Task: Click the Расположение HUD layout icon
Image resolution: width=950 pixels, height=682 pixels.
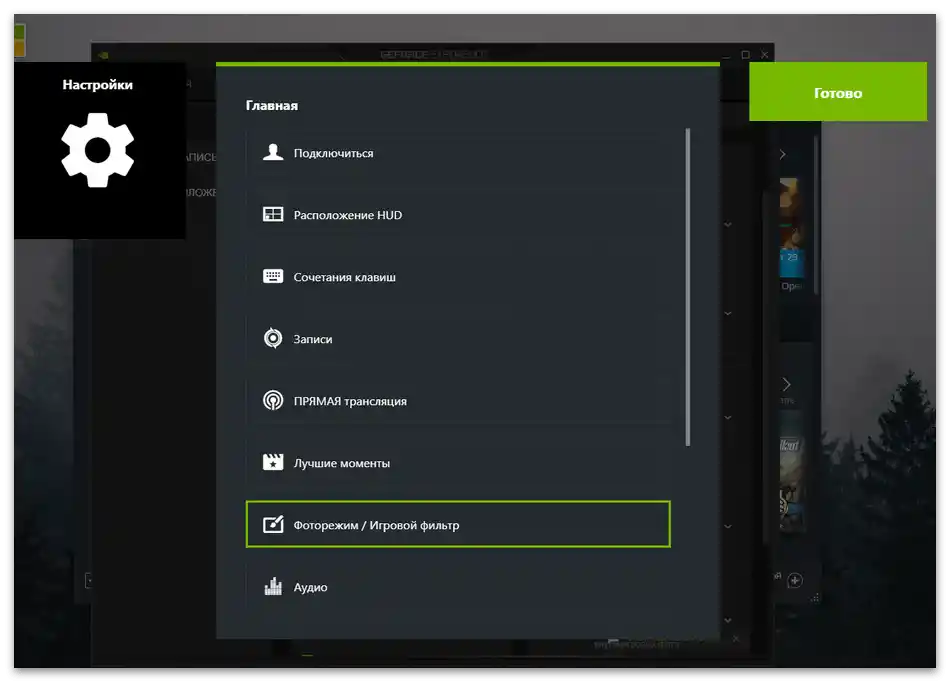Action: (273, 214)
